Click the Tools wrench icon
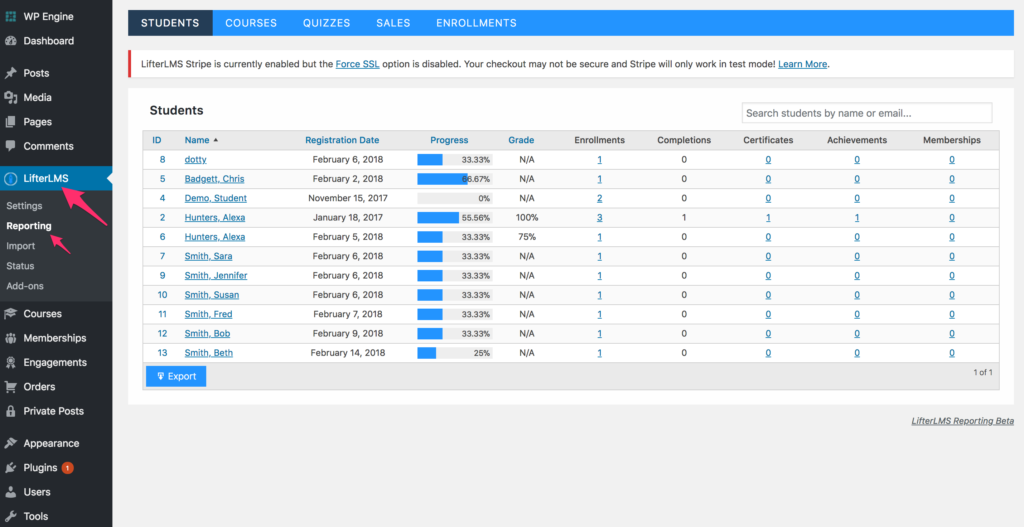 coord(10,516)
